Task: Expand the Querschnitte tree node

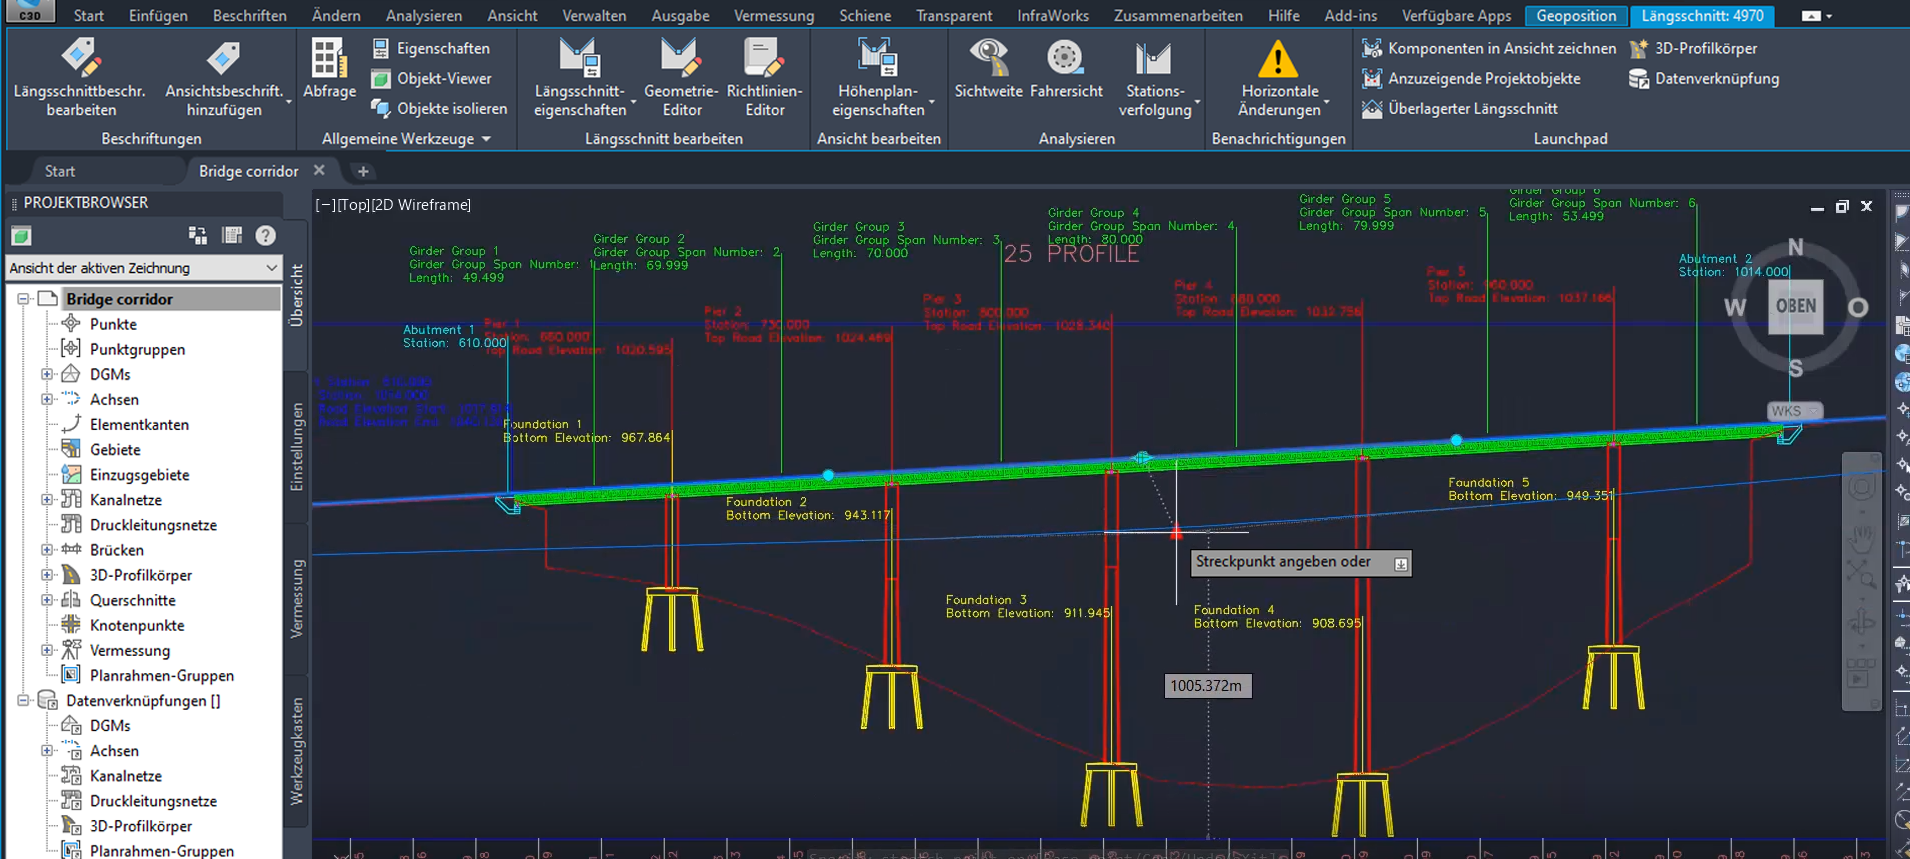Action: [47, 600]
